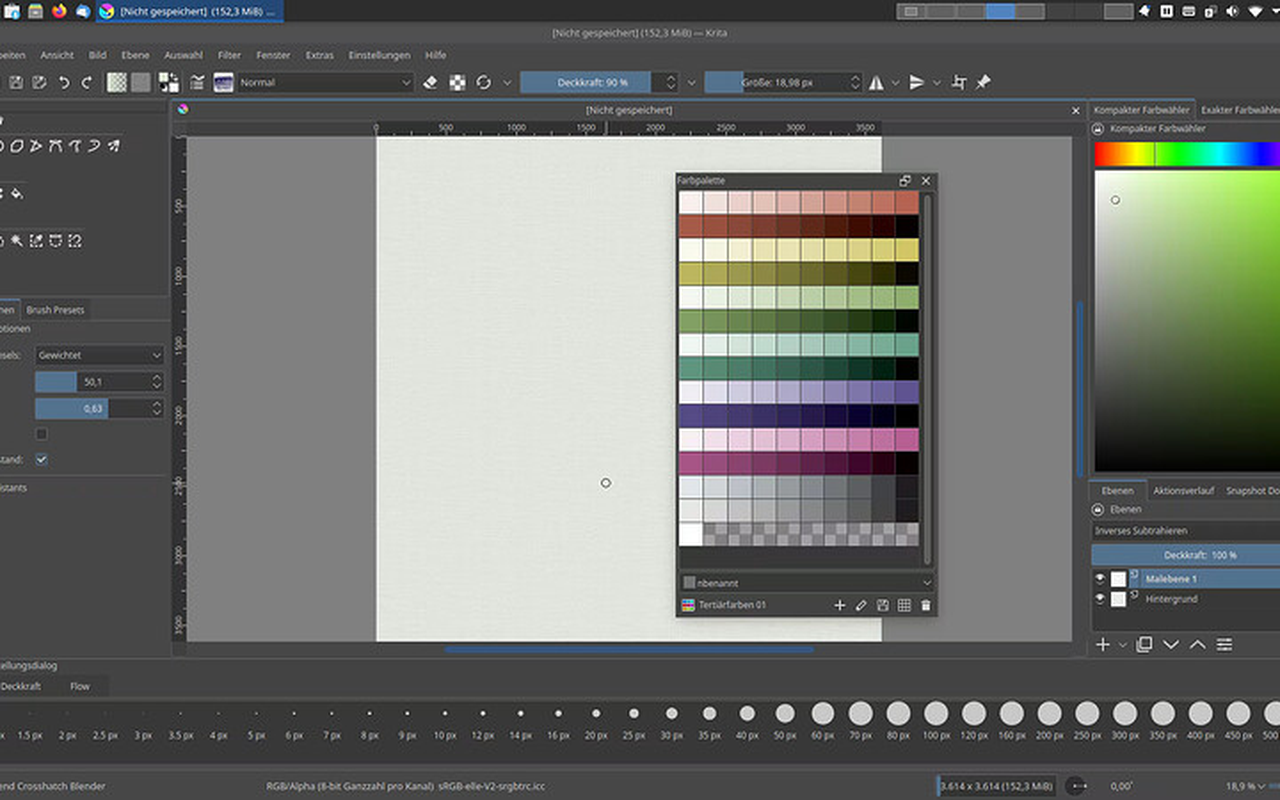
Task: Switch to the Aktionsverlauf tab
Action: tap(1183, 491)
